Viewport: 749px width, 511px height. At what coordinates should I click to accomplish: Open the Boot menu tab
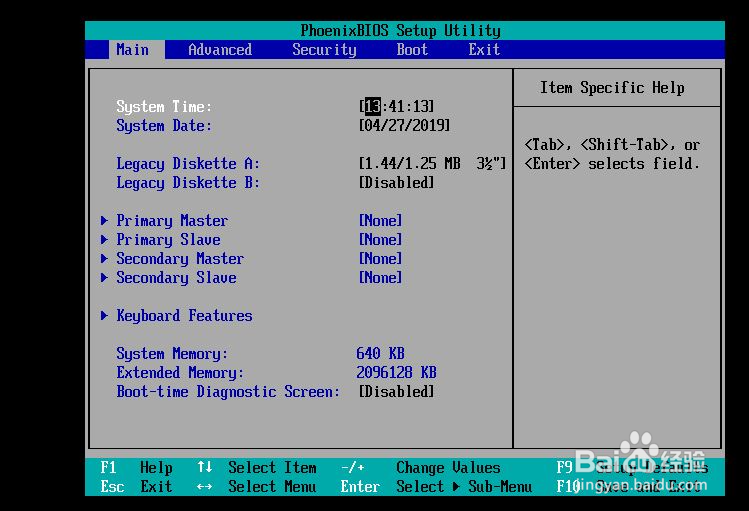pyautogui.click(x=412, y=50)
